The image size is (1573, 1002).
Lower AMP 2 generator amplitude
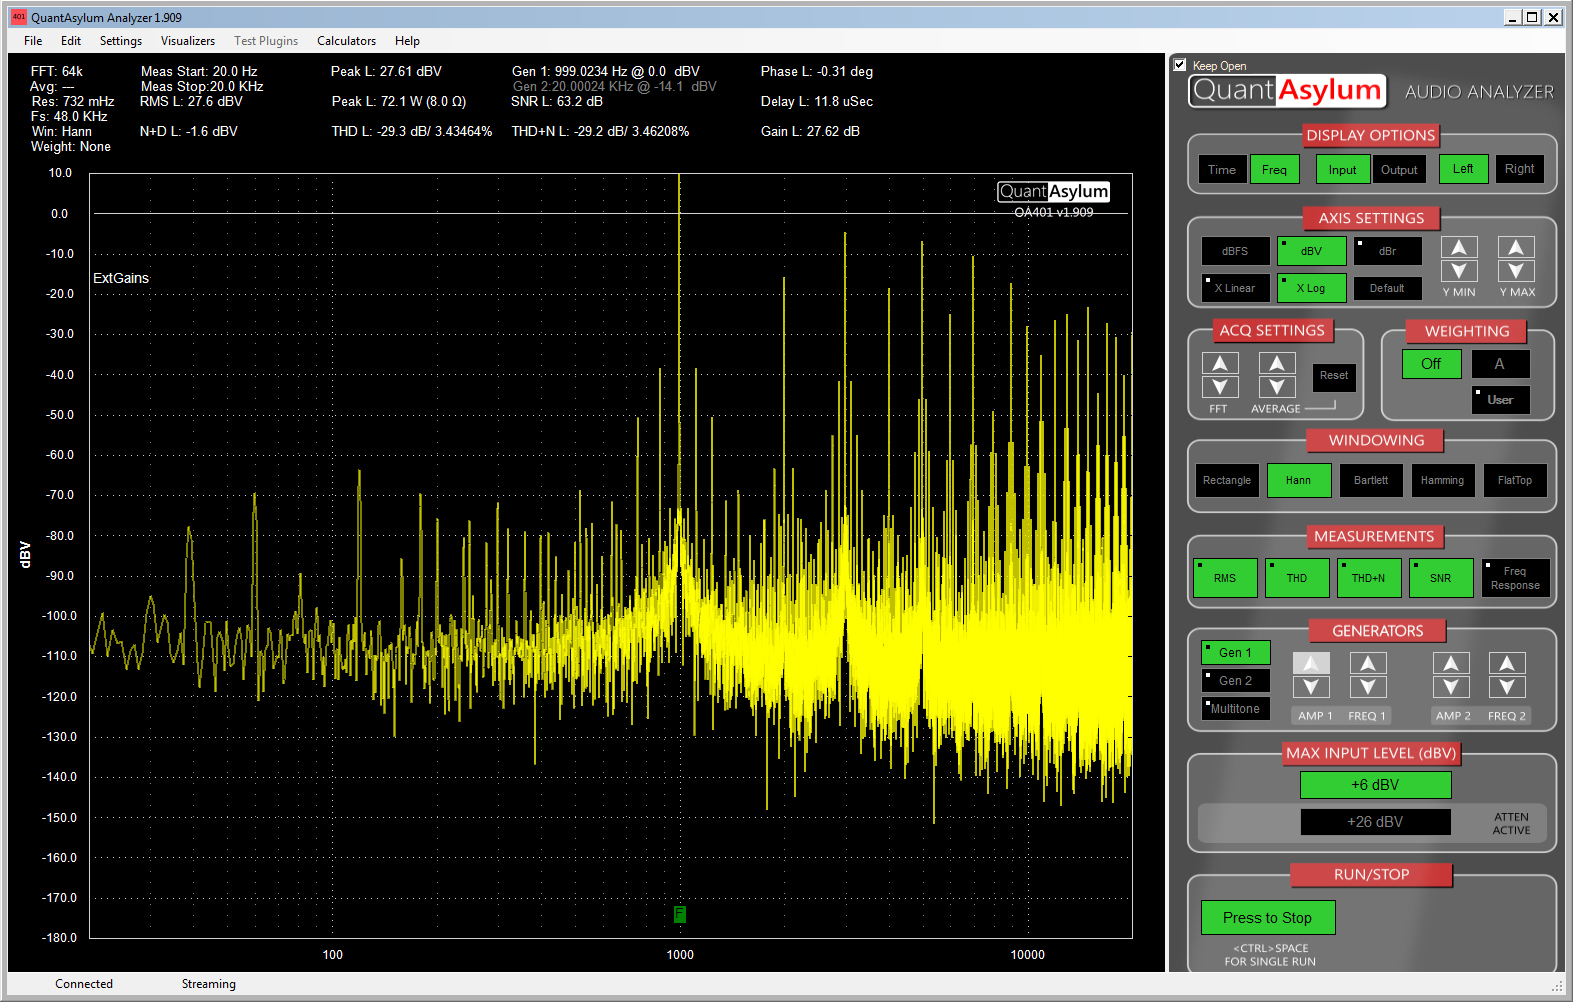click(1451, 687)
